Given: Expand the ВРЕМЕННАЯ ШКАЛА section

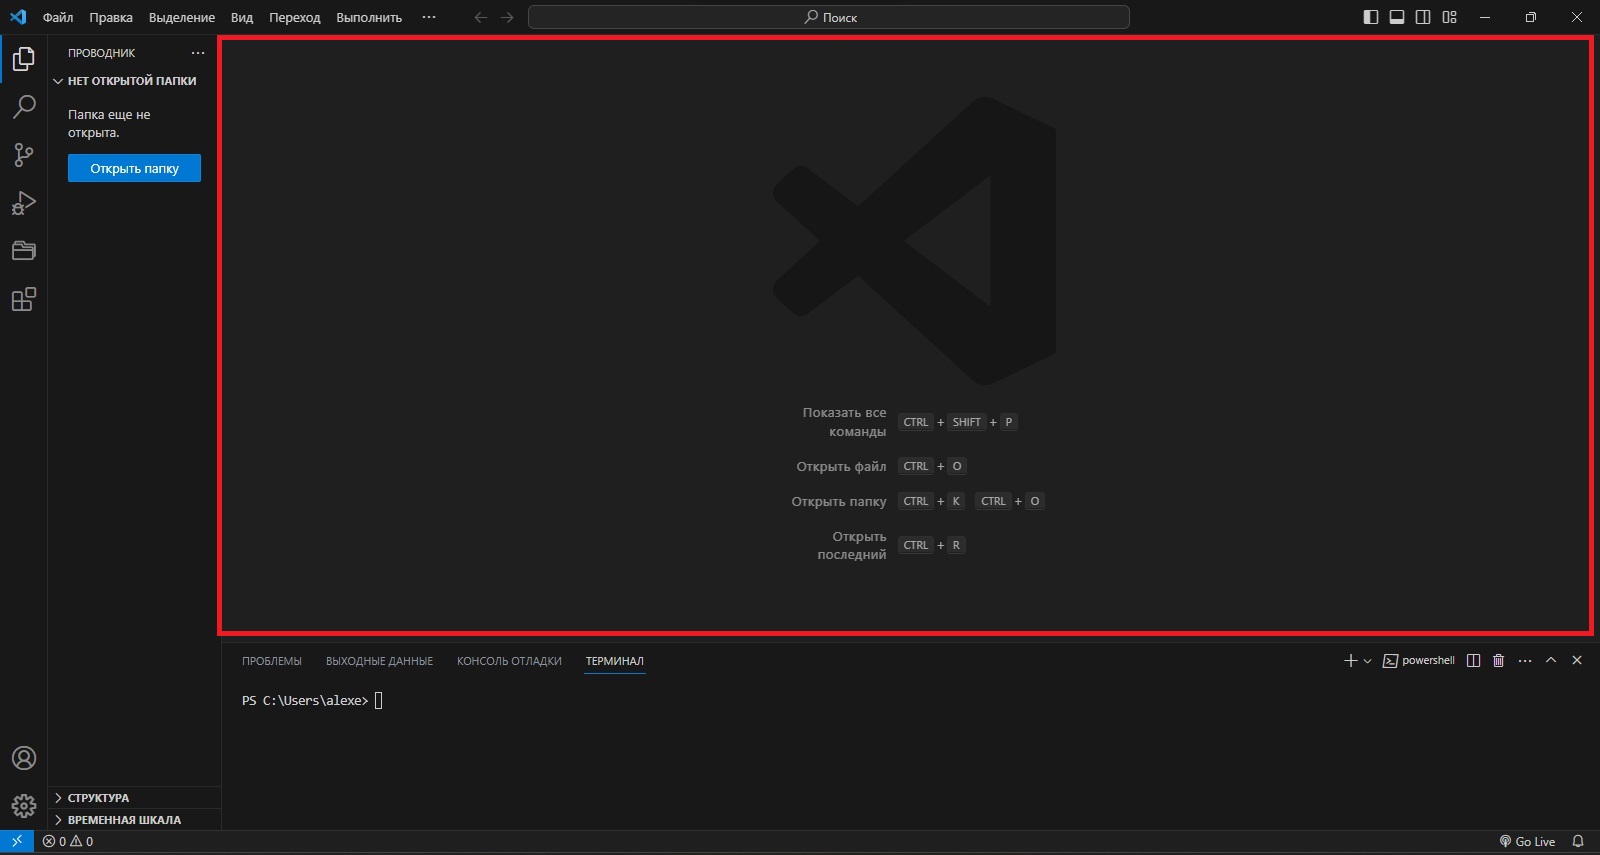Looking at the screenshot, I should (134, 820).
